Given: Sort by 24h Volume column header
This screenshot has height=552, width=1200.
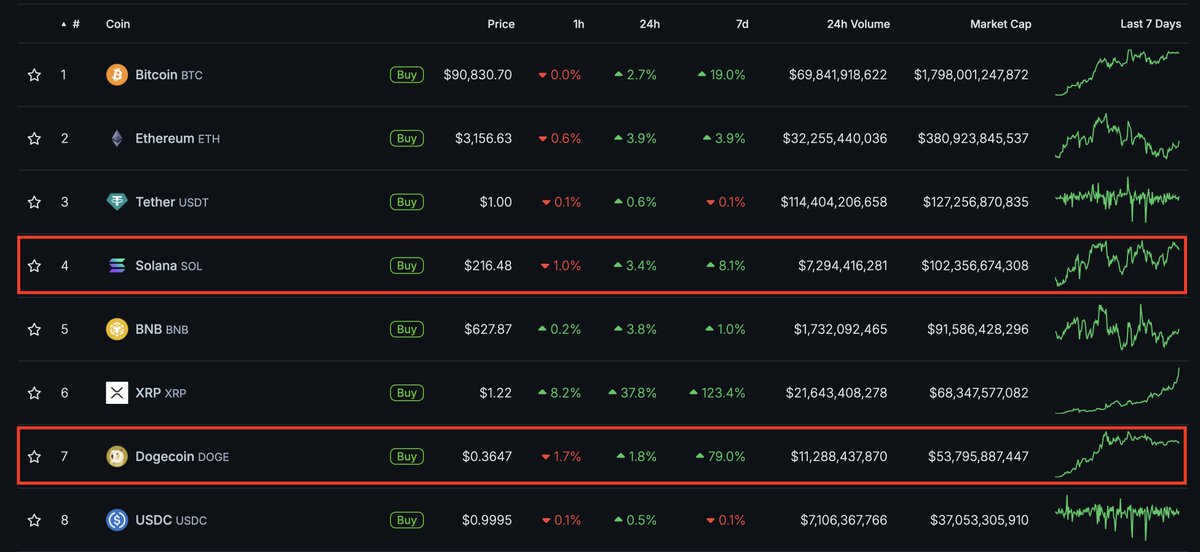Looking at the screenshot, I should 858,24.
